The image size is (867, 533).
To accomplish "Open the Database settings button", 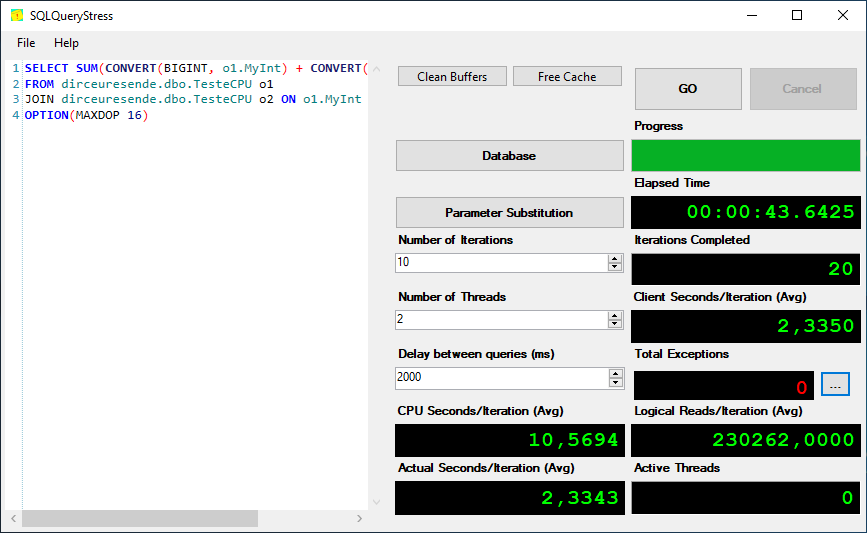I will pos(509,156).
